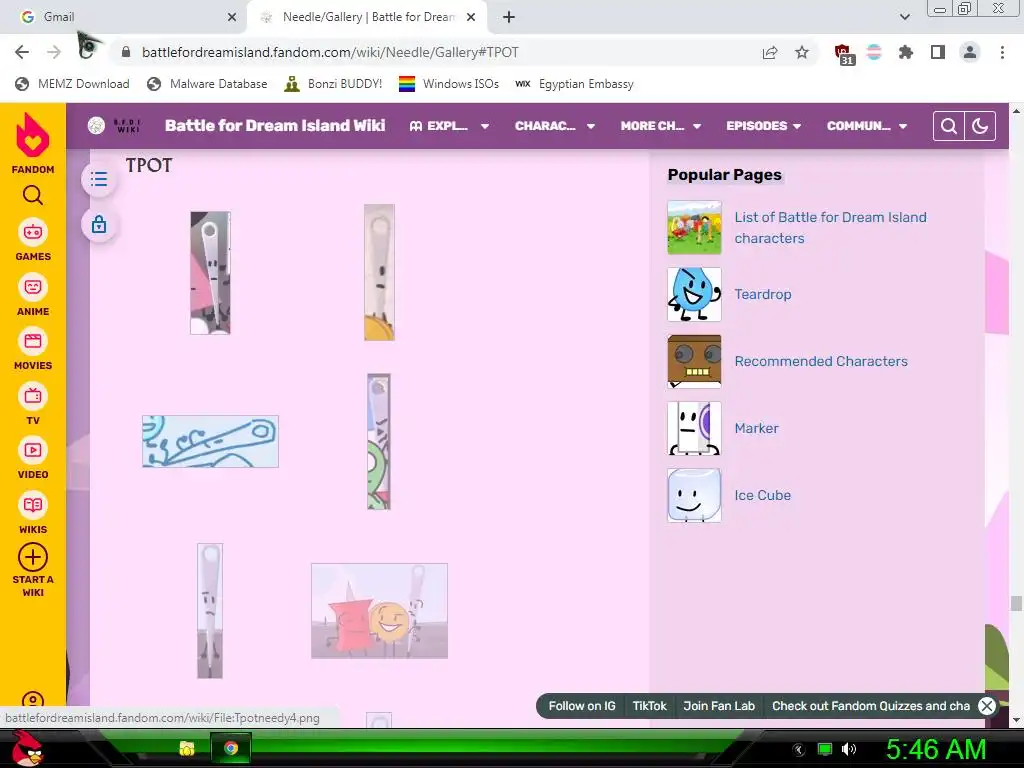
Task: Open Bonzi BUDDY! bookmark
Action: 334,84
